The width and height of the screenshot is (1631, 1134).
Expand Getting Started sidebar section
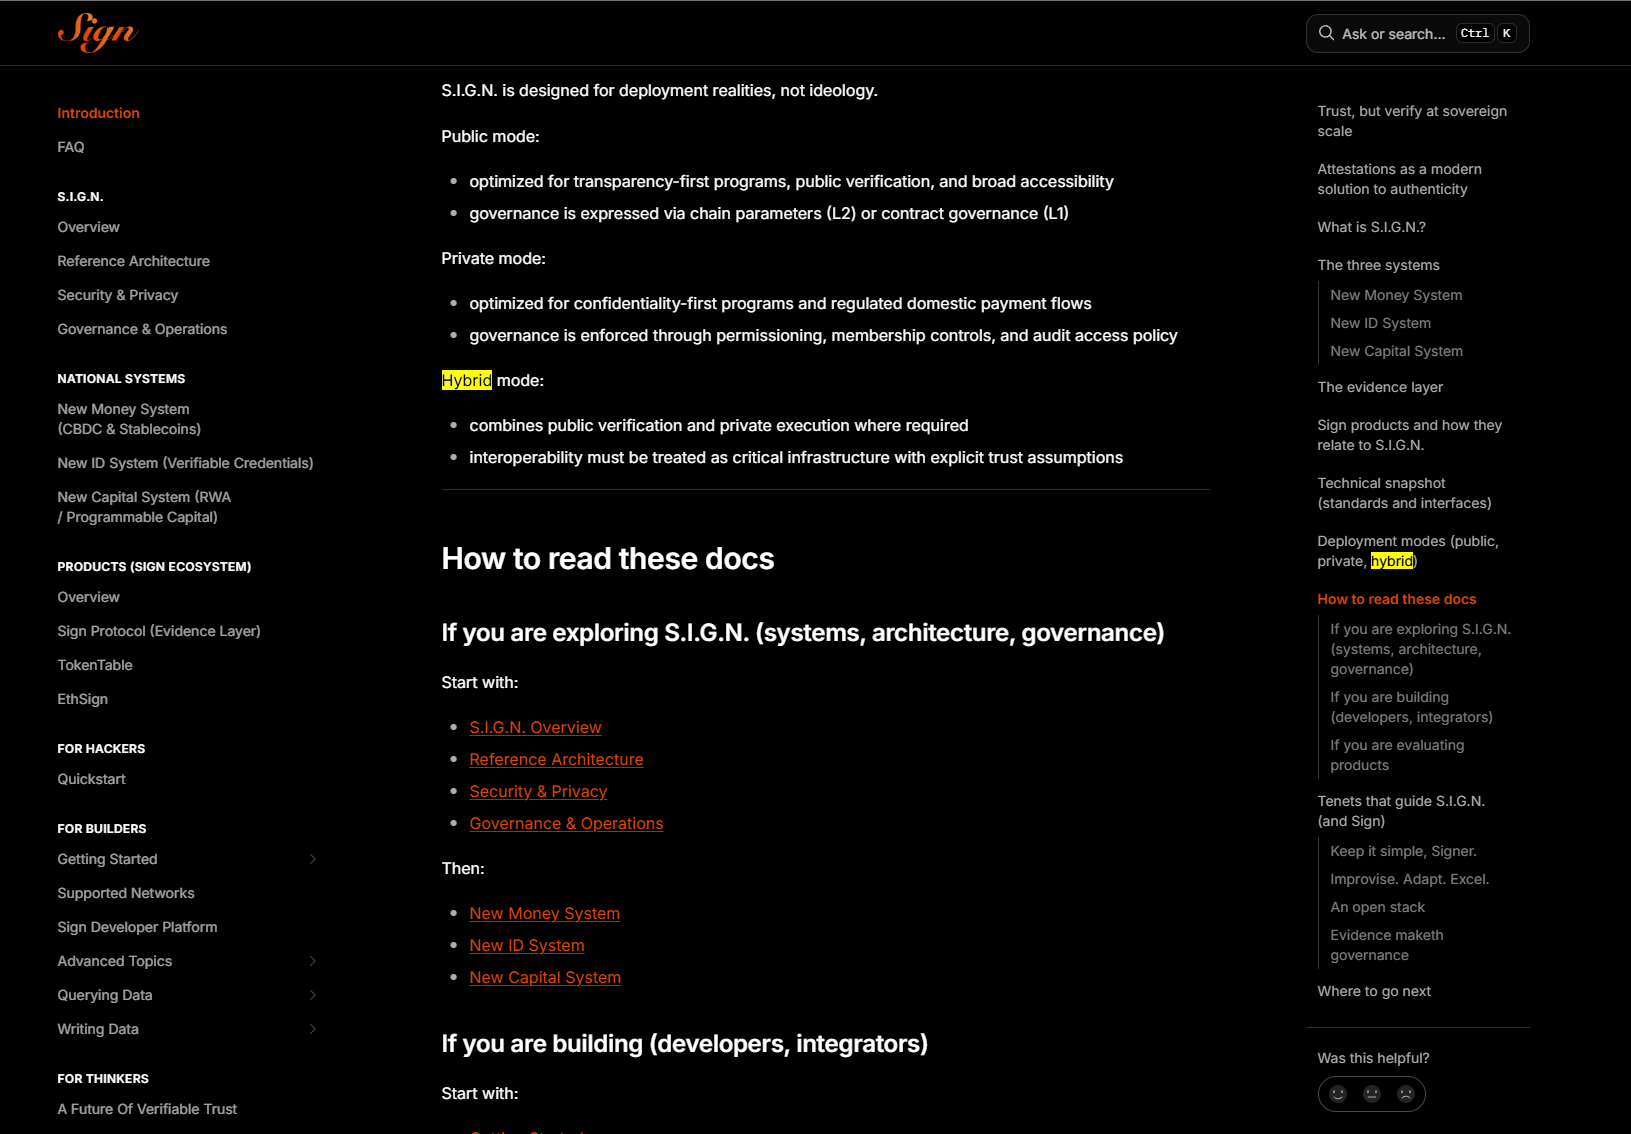pos(313,859)
